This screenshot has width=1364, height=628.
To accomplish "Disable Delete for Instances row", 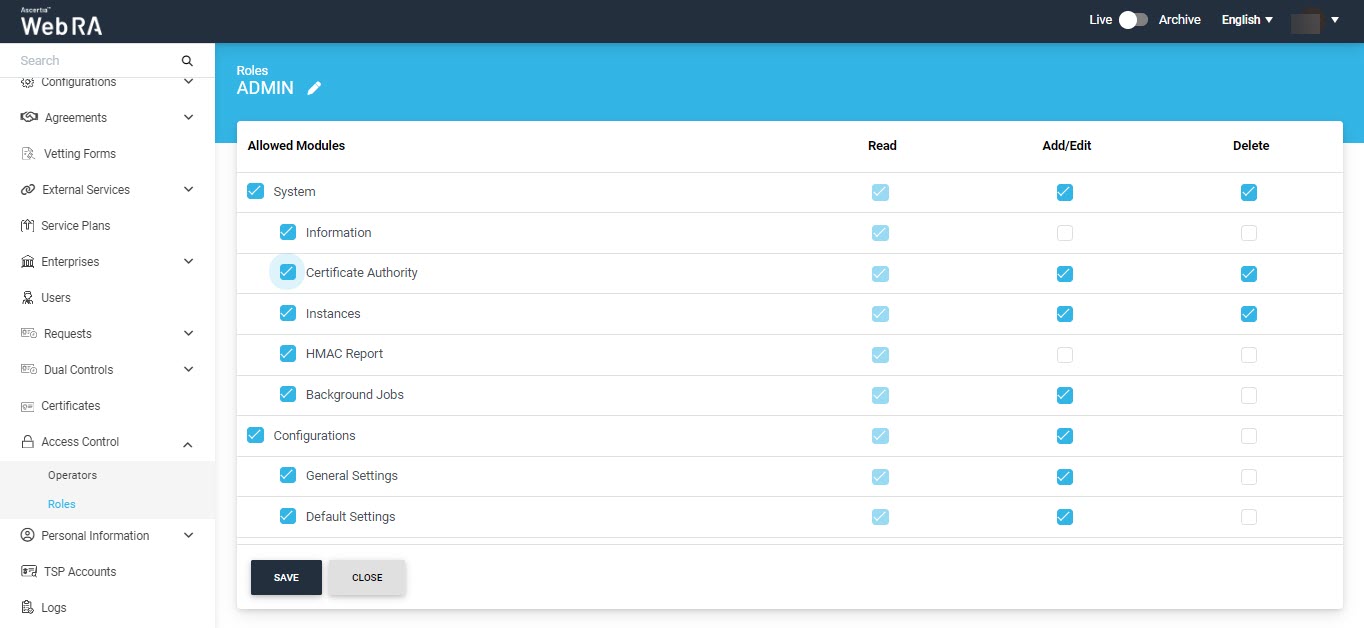I will tap(1249, 314).
